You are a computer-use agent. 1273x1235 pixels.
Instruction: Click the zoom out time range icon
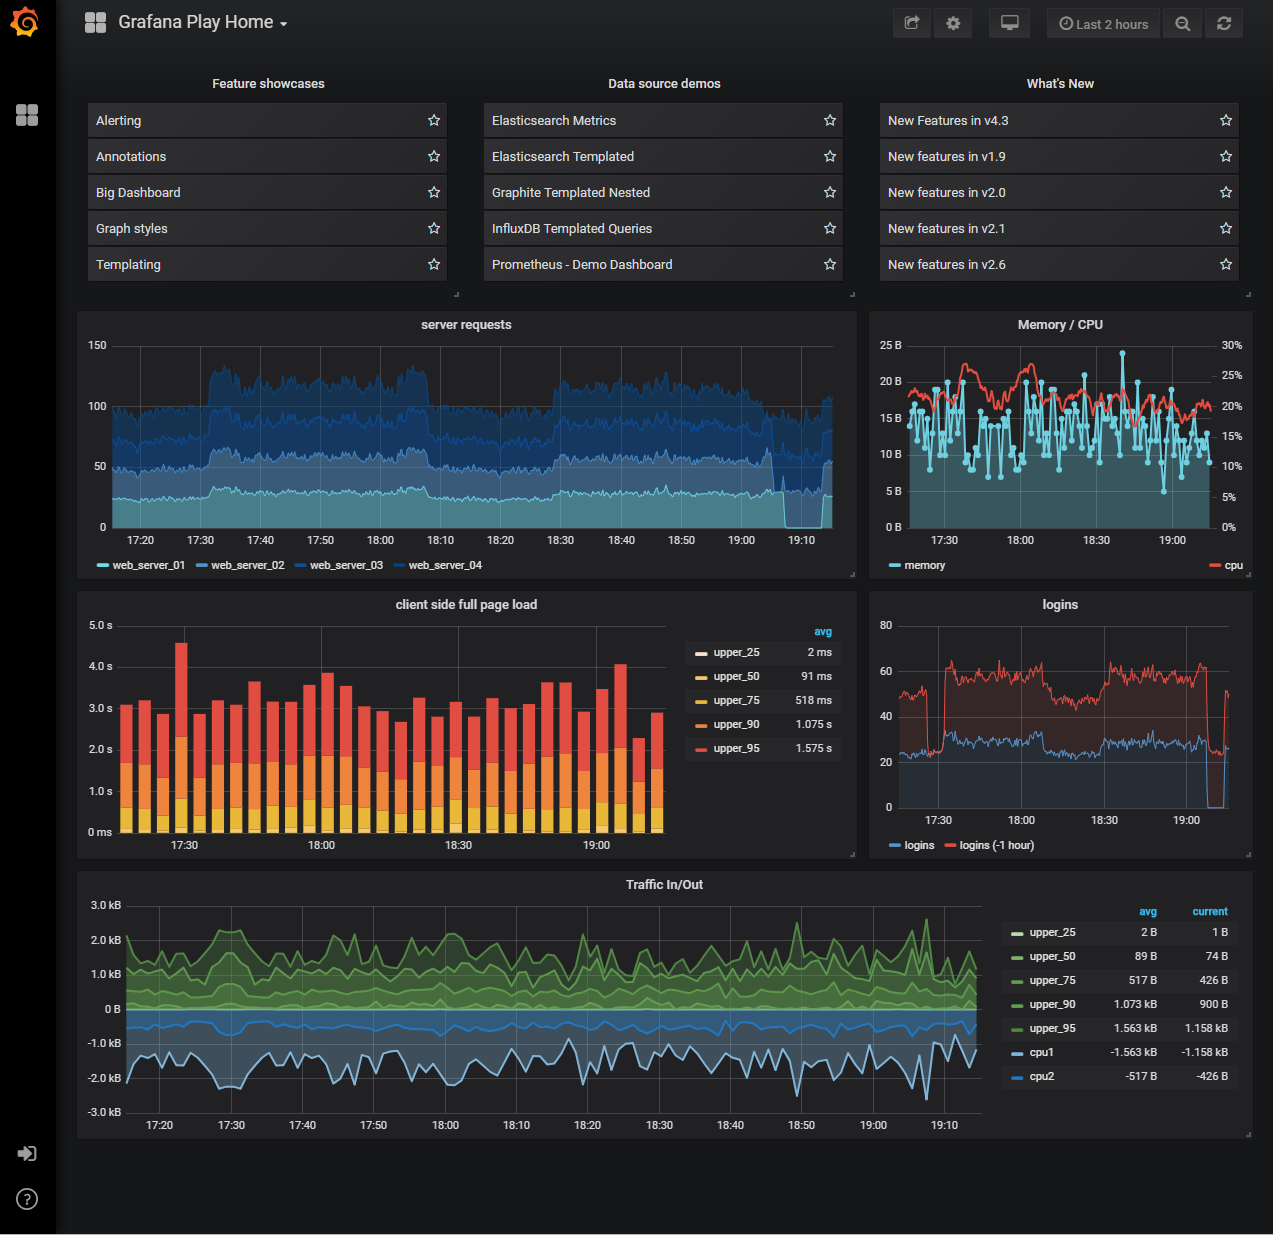click(1183, 23)
